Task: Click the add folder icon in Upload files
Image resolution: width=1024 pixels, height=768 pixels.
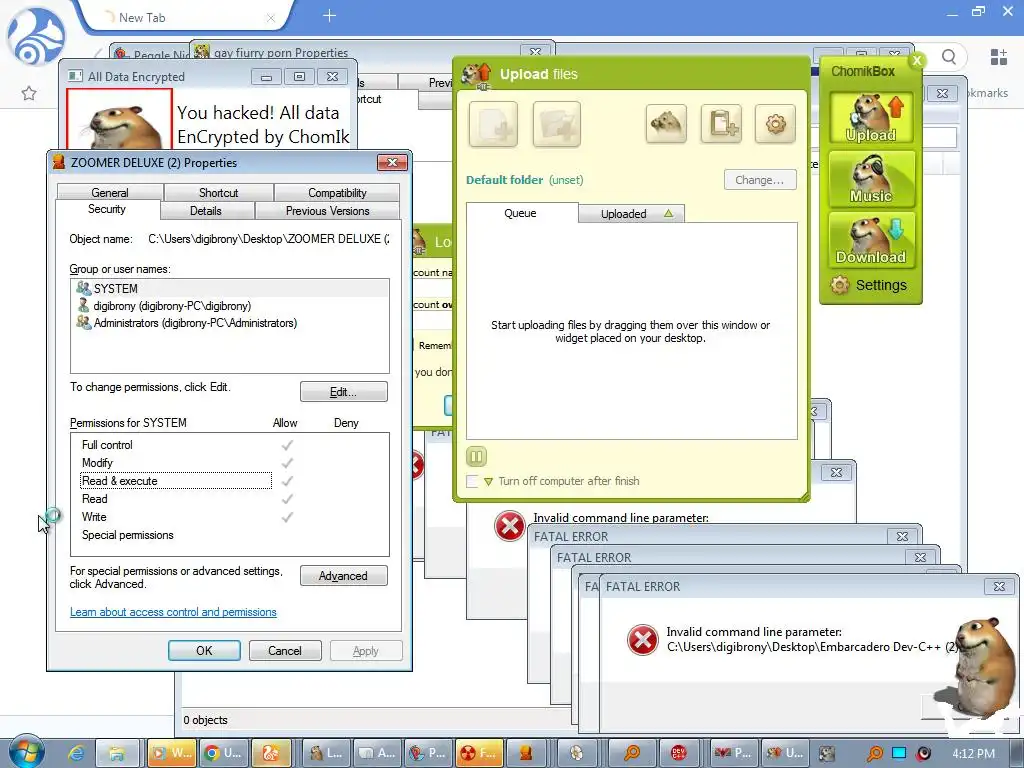Action: point(556,123)
